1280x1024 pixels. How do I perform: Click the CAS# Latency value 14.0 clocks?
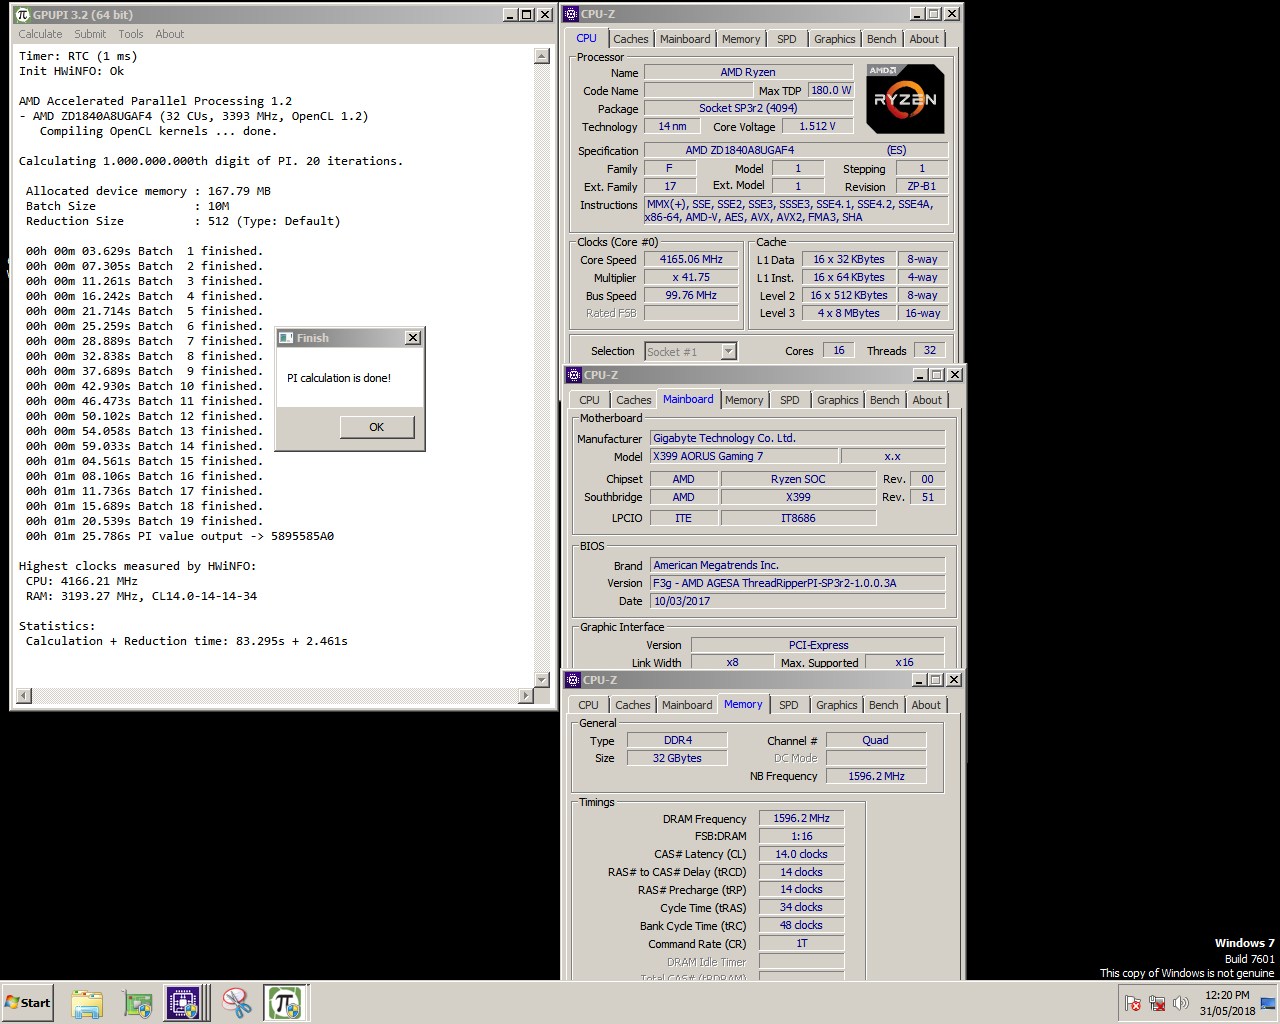point(801,854)
